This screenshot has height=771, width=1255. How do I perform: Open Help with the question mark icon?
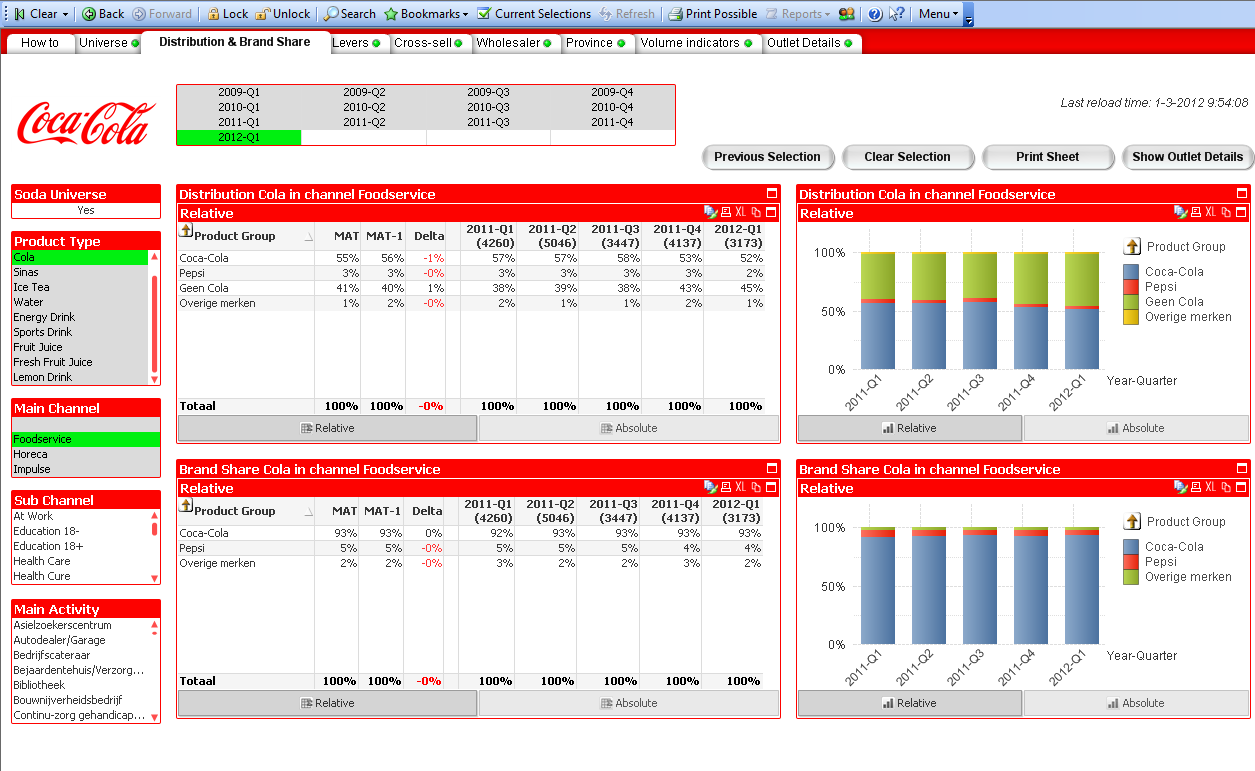[875, 14]
